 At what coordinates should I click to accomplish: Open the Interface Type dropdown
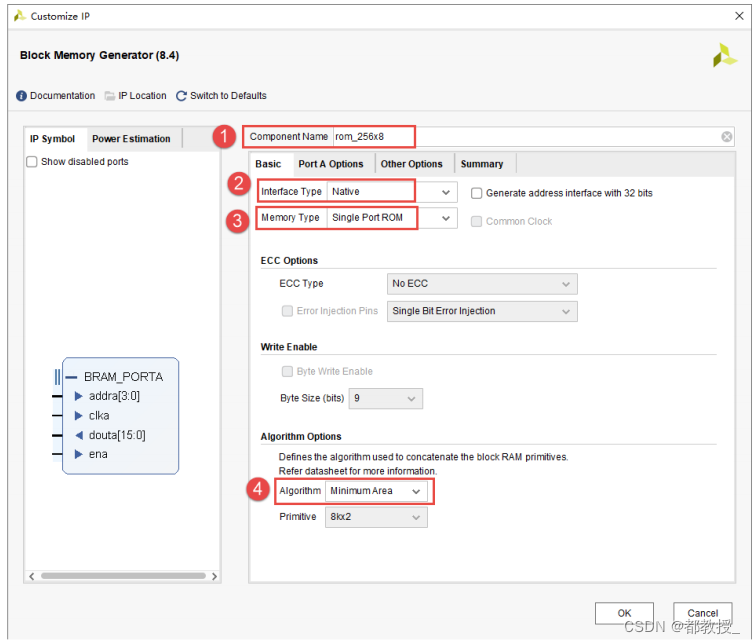(x=392, y=192)
